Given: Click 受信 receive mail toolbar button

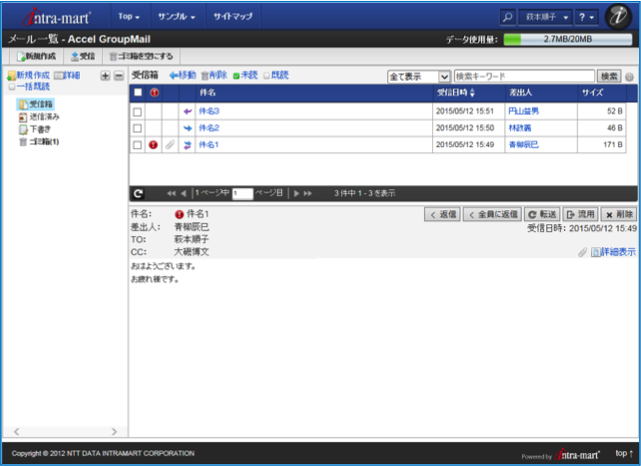Looking at the screenshot, I should (83, 56).
